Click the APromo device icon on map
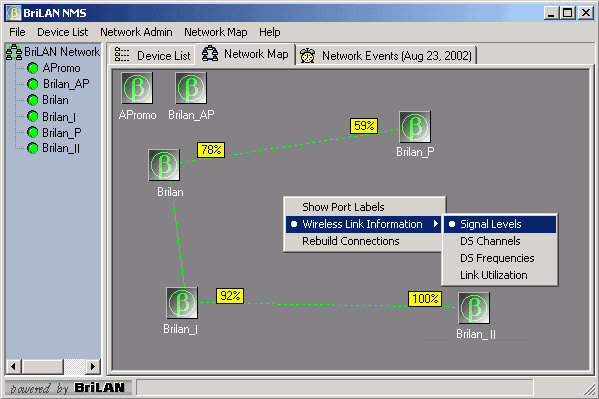This screenshot has height=399, width=599. (x=137, y=88)
